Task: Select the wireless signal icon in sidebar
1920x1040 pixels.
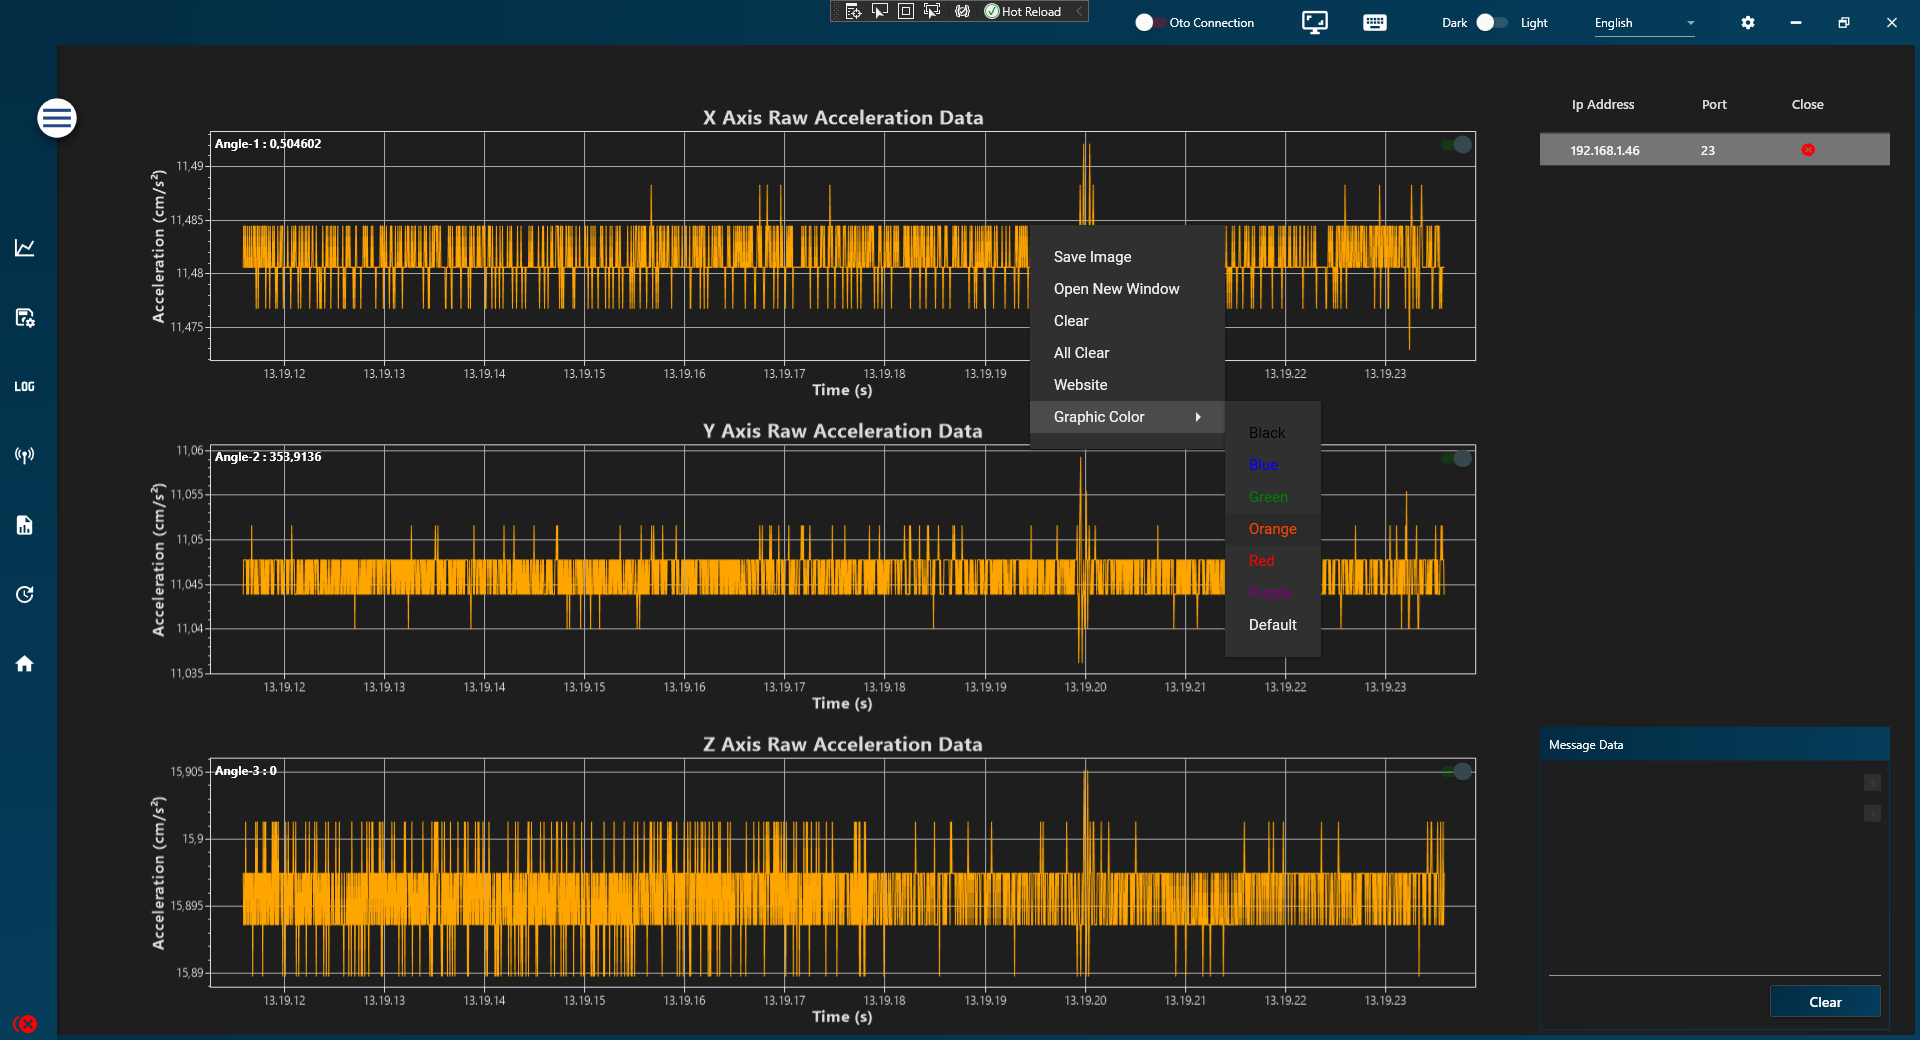Action: point(25,455)
